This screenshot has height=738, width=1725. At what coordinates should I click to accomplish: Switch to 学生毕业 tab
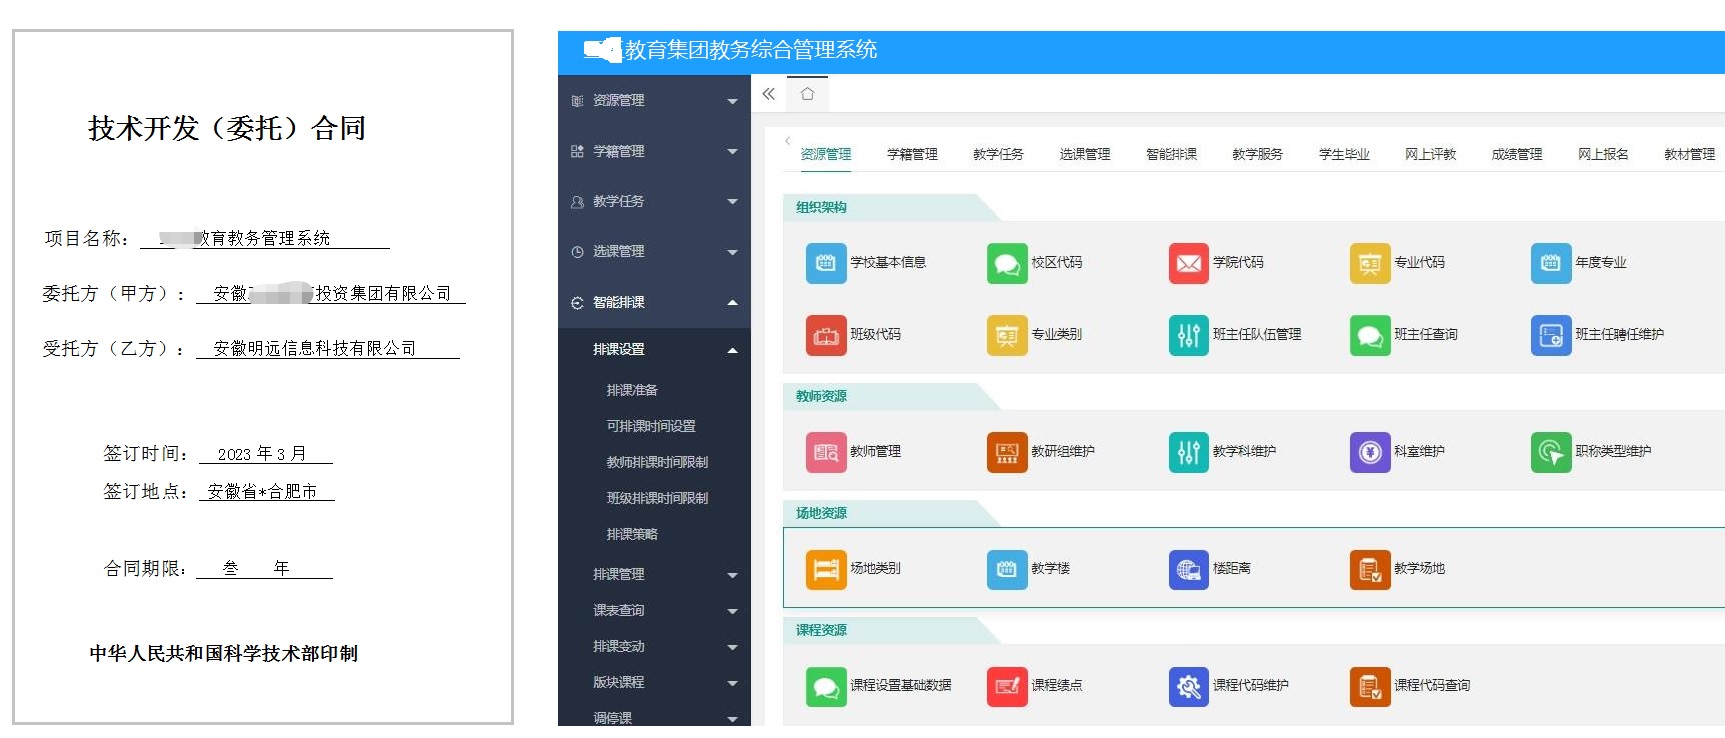[x=1344, y=154]
